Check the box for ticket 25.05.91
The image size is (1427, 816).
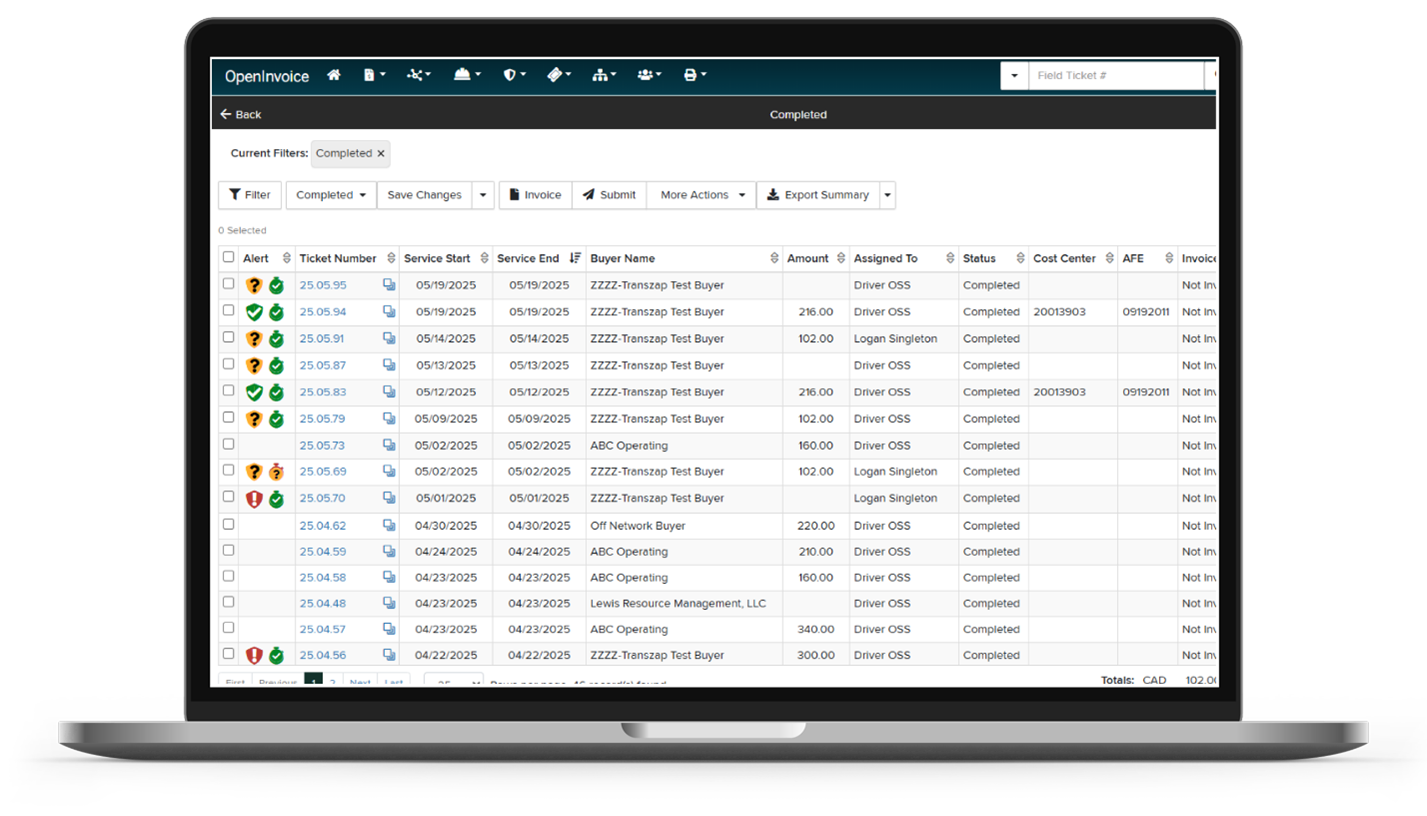pos(228,337)
